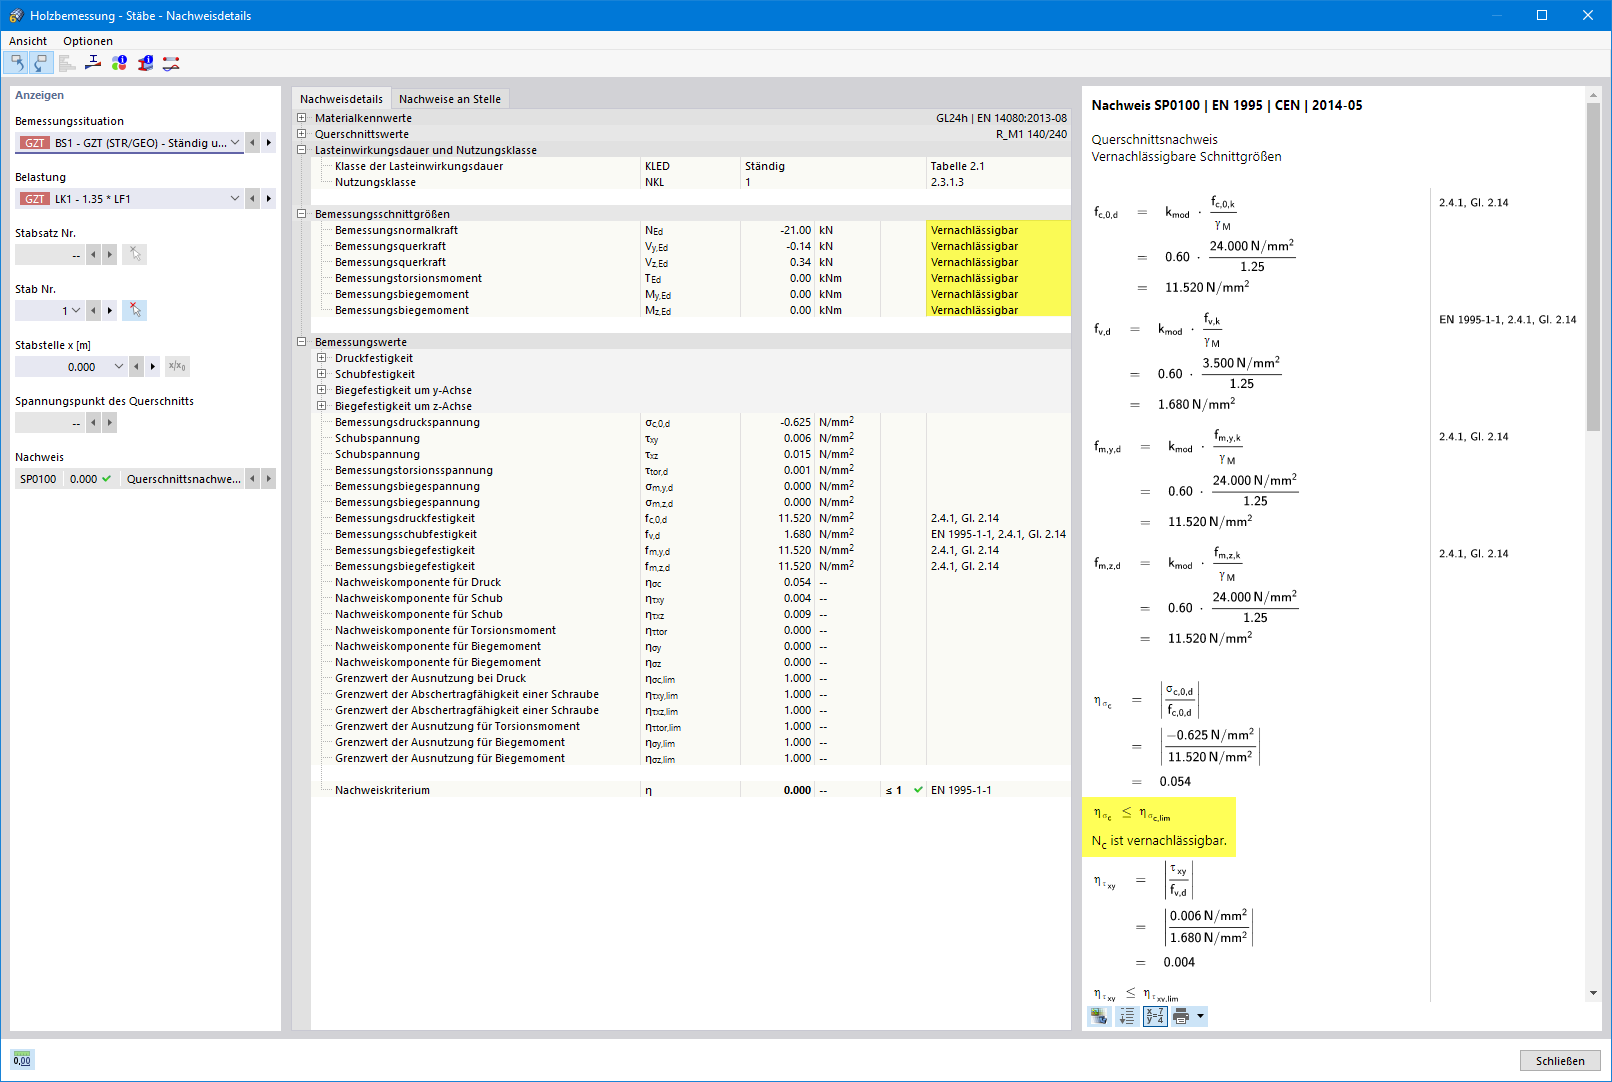
Task: Click the R_M1 140/240 cross-section text
Action: pyautogui.click(x=1031, y=134)
